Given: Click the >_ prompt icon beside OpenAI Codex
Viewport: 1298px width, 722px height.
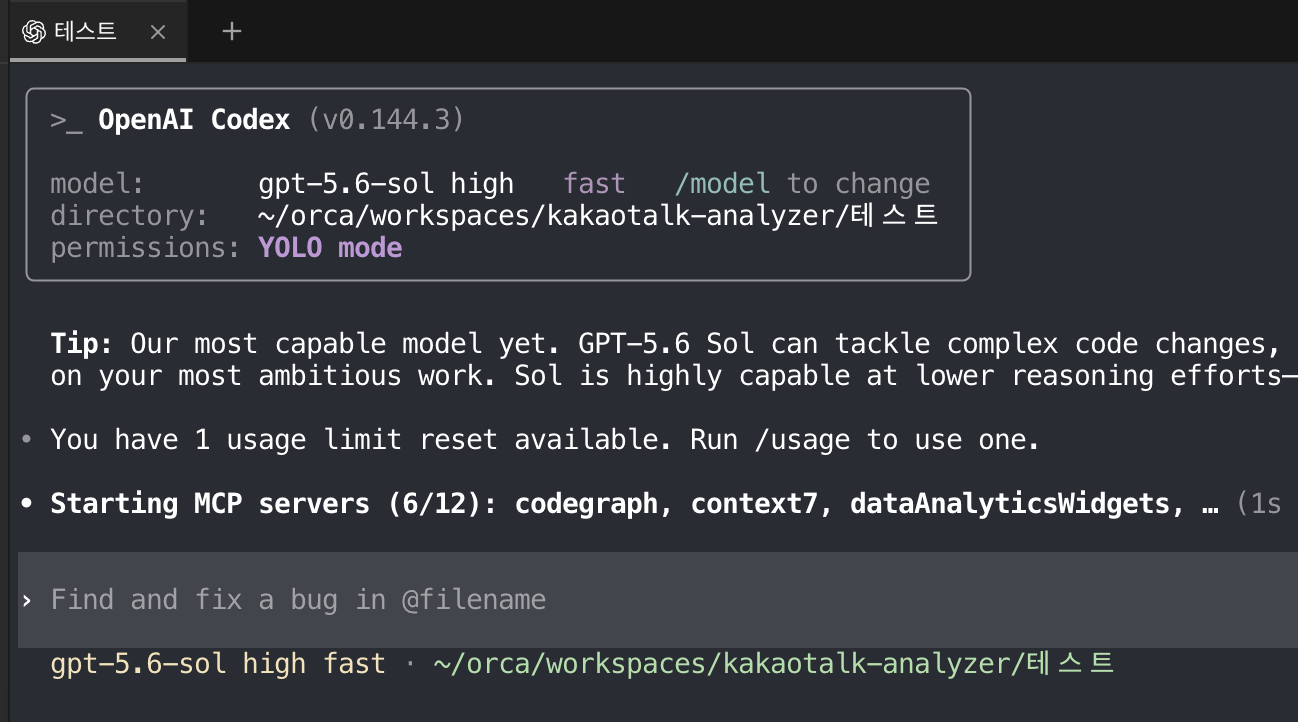Looking at the screenshot, I should [x=66, y=121].
